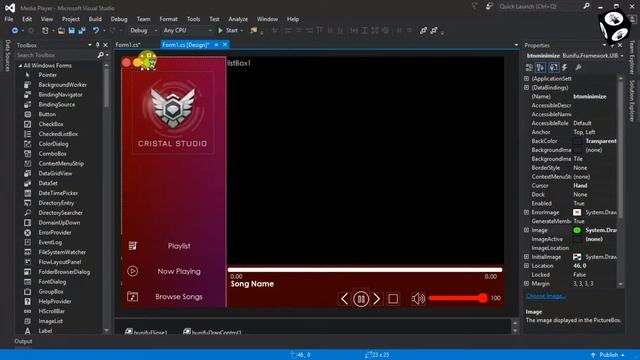Click the Choose Image link in Properties

click(x=546, y=296)
